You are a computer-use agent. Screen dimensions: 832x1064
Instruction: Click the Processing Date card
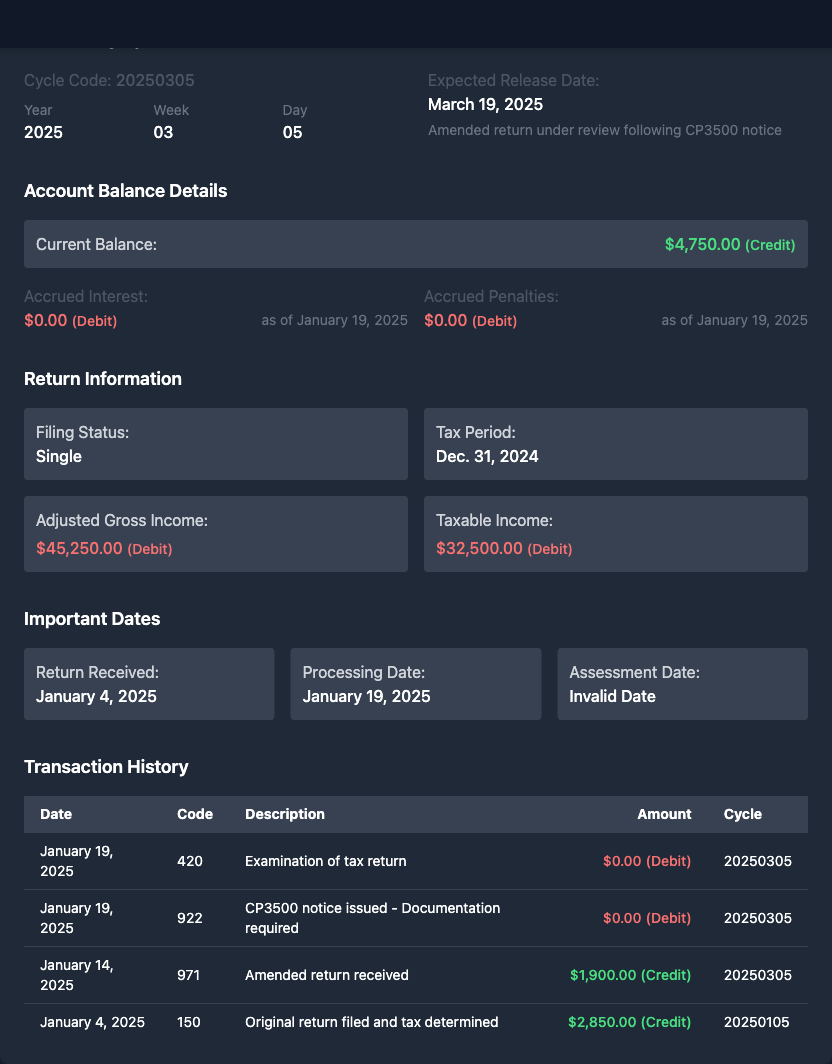coord(415,684)
